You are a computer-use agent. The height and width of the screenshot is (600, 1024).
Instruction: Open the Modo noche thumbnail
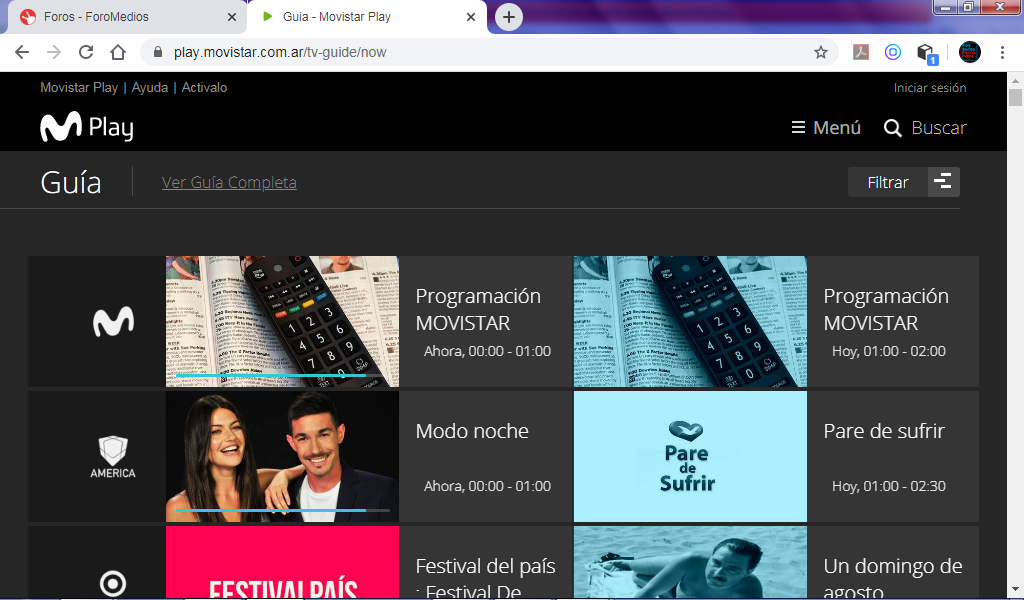tap(282, 456)
